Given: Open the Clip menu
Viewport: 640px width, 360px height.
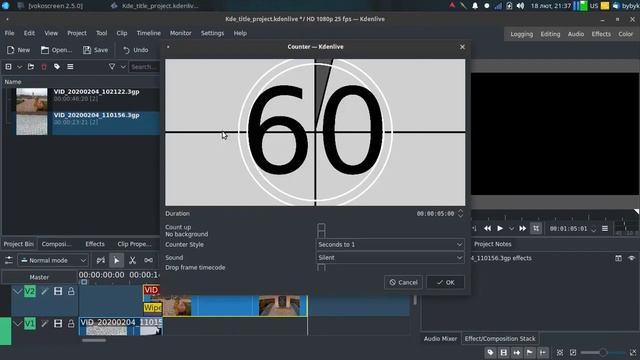Looking at the screenshot, I should 122,33.
